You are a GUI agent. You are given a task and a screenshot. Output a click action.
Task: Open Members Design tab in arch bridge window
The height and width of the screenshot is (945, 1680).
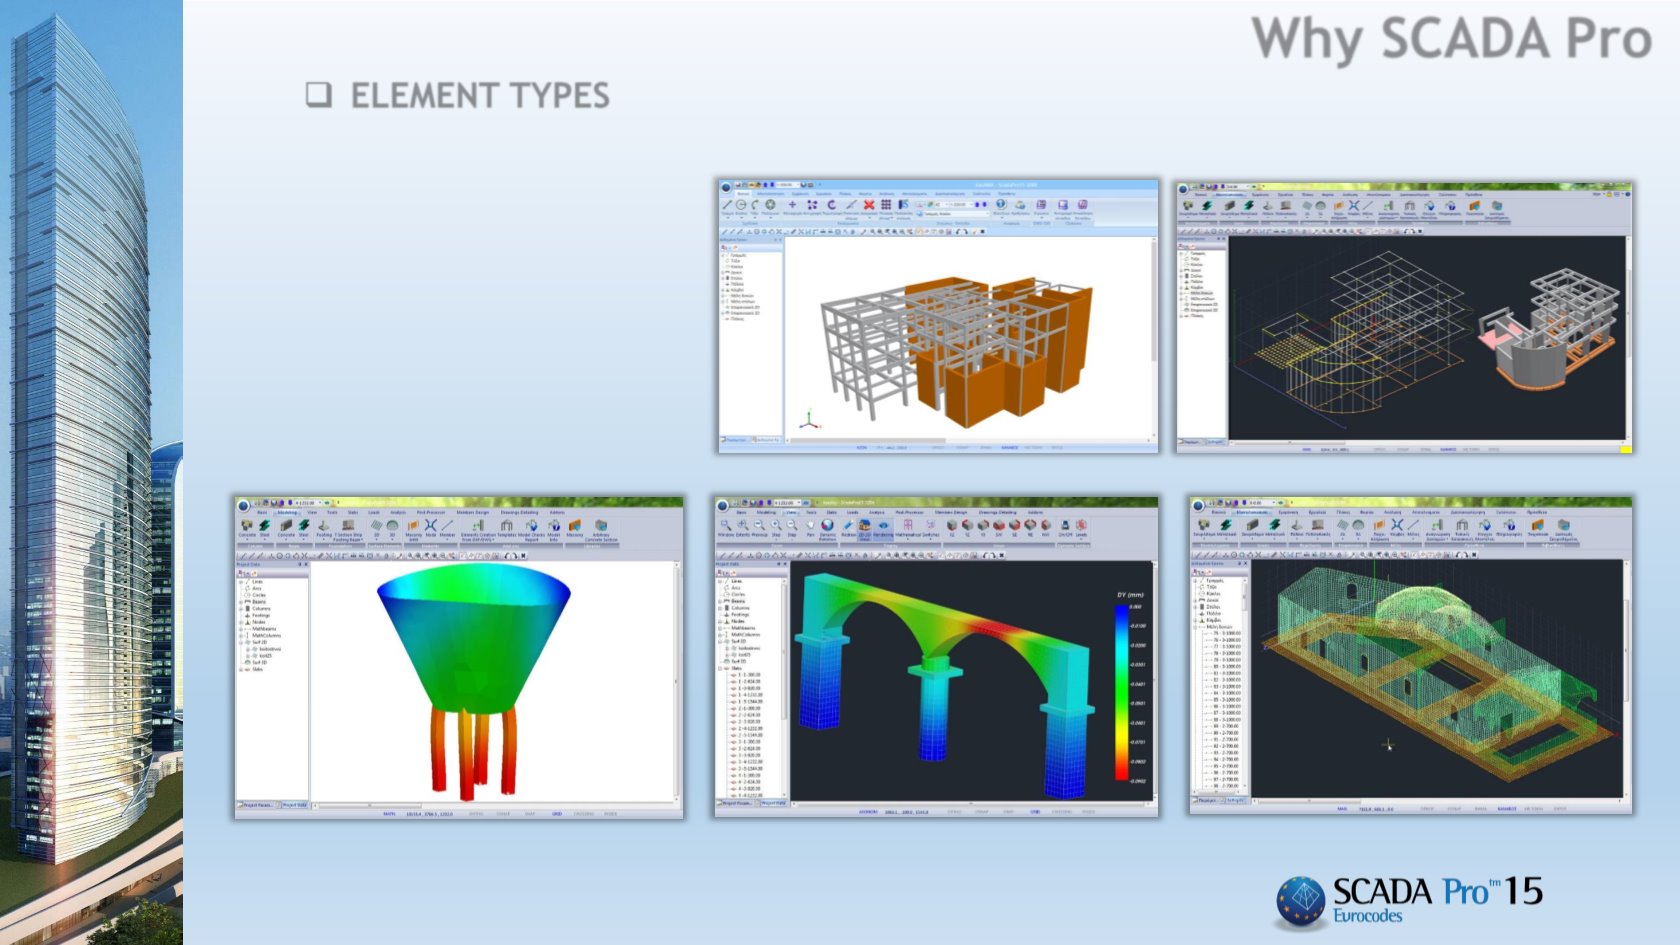pos(951,512)
